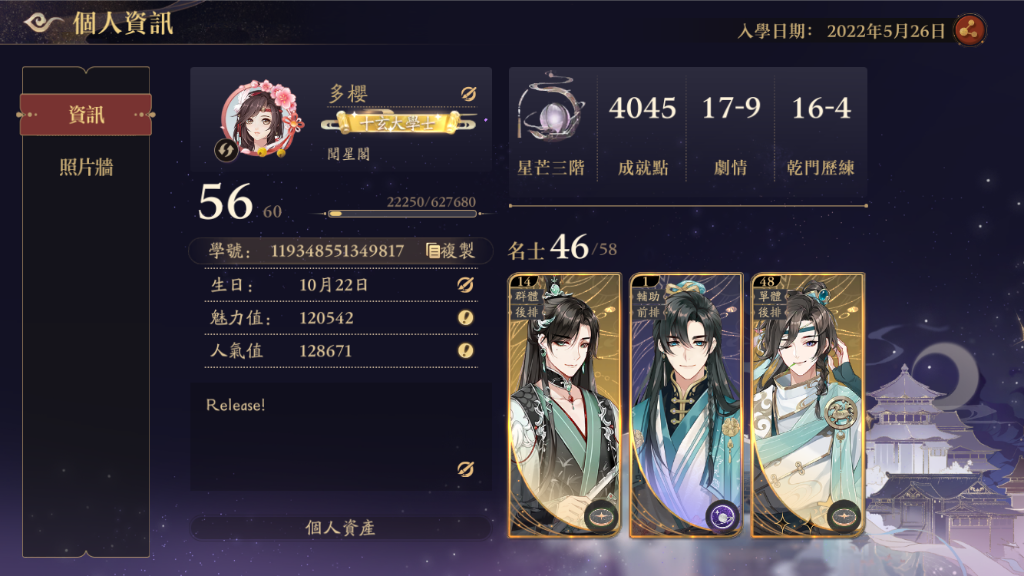Toggle birthday visibility eye icon
The image size is (1024, 576).
coord(465,285)
